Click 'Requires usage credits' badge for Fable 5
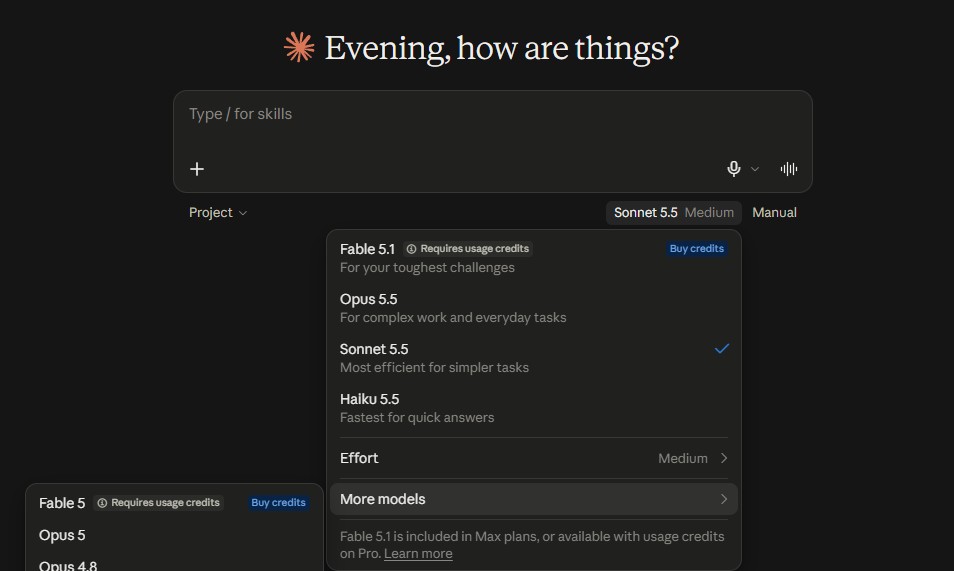The width and height of the screenshot is (954, 571). (159, 502)
